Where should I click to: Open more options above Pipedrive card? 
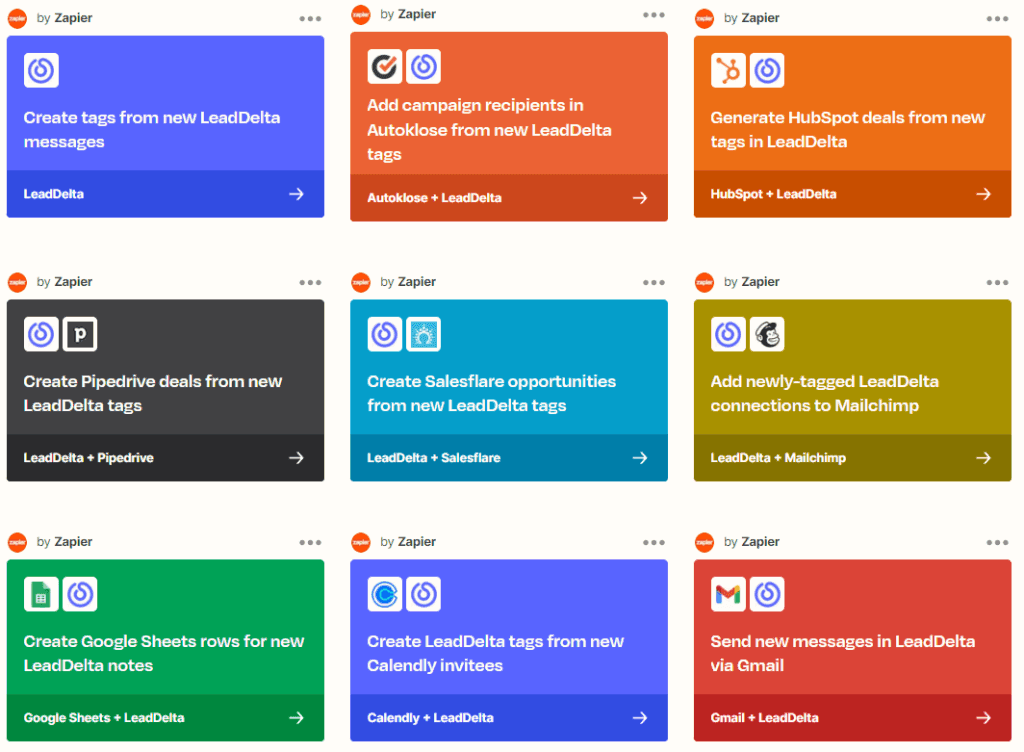pyautogui.click(x=310, y=283)
